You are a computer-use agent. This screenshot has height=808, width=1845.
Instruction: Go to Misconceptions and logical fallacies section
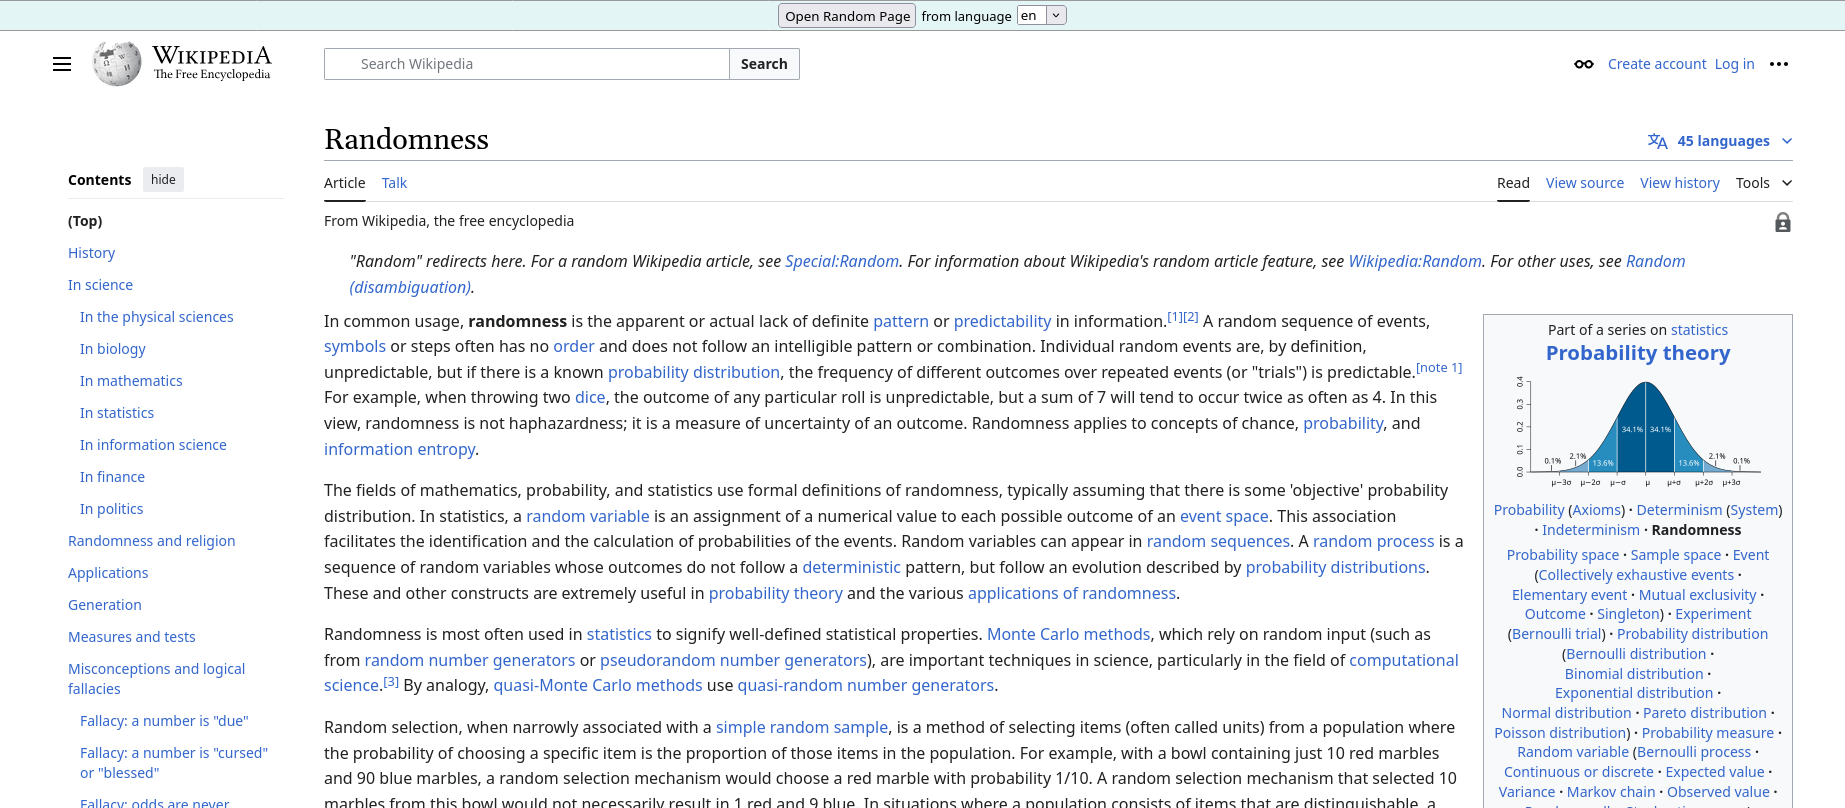pos(156,679)
